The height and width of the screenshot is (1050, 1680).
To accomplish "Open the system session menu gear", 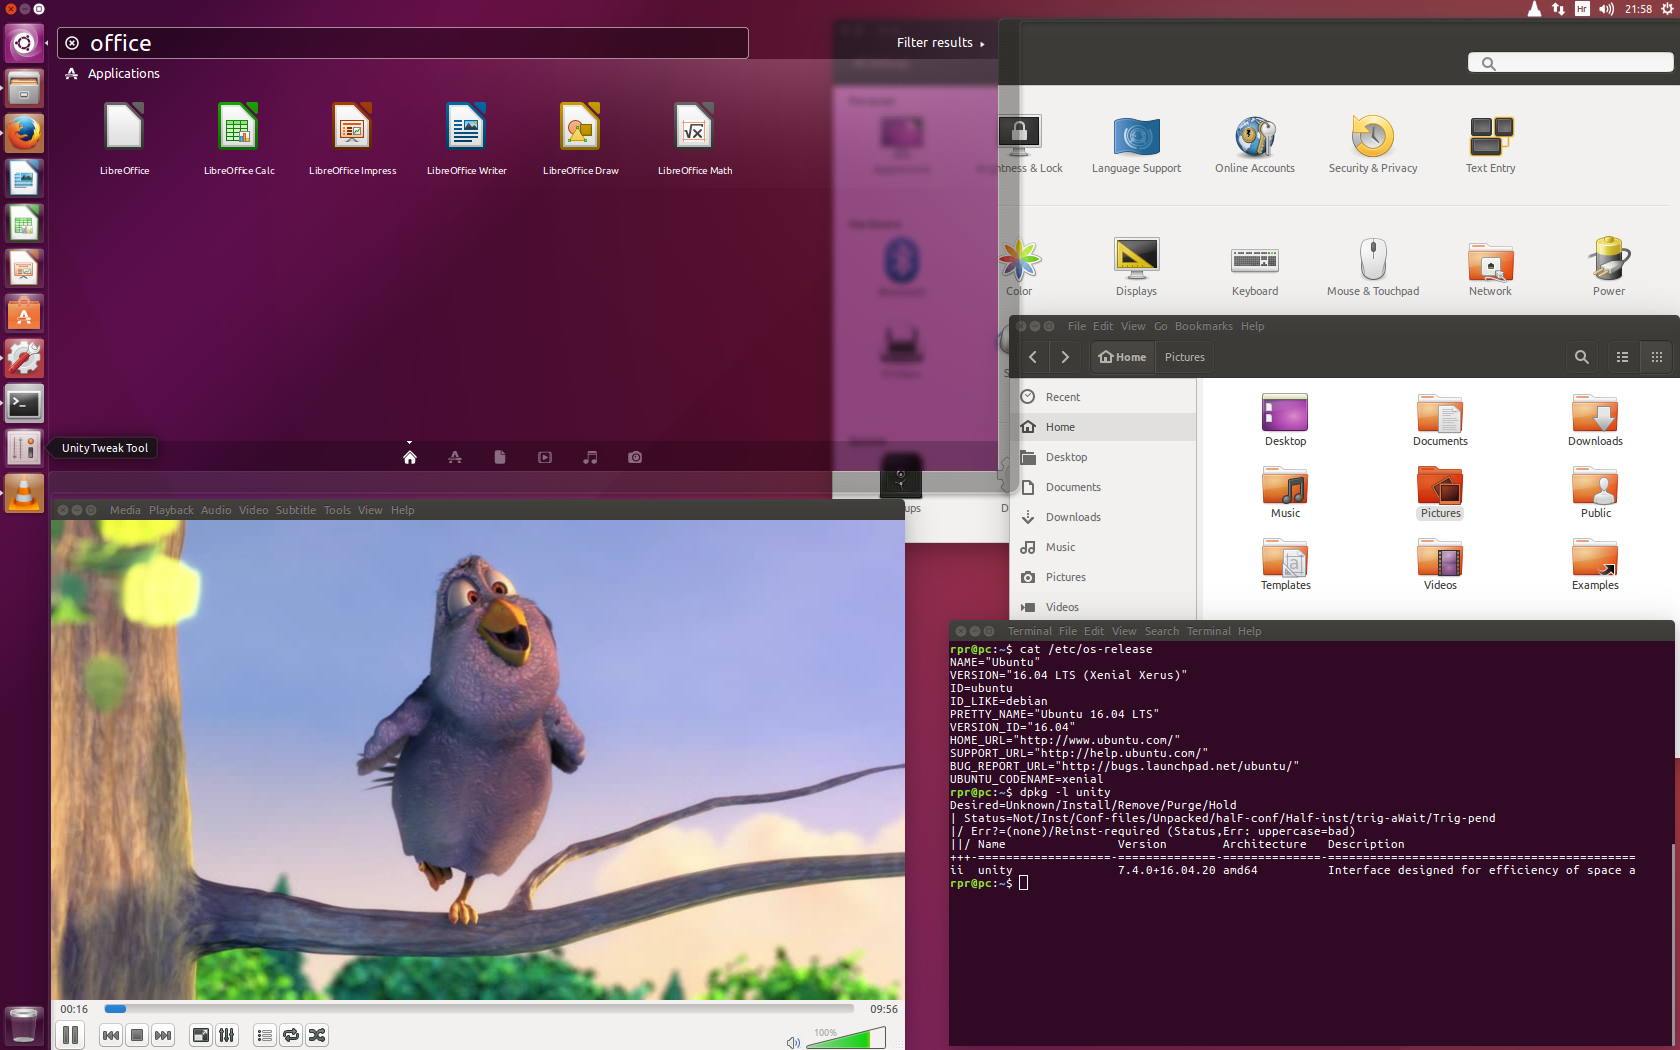I will [1666, 9].
